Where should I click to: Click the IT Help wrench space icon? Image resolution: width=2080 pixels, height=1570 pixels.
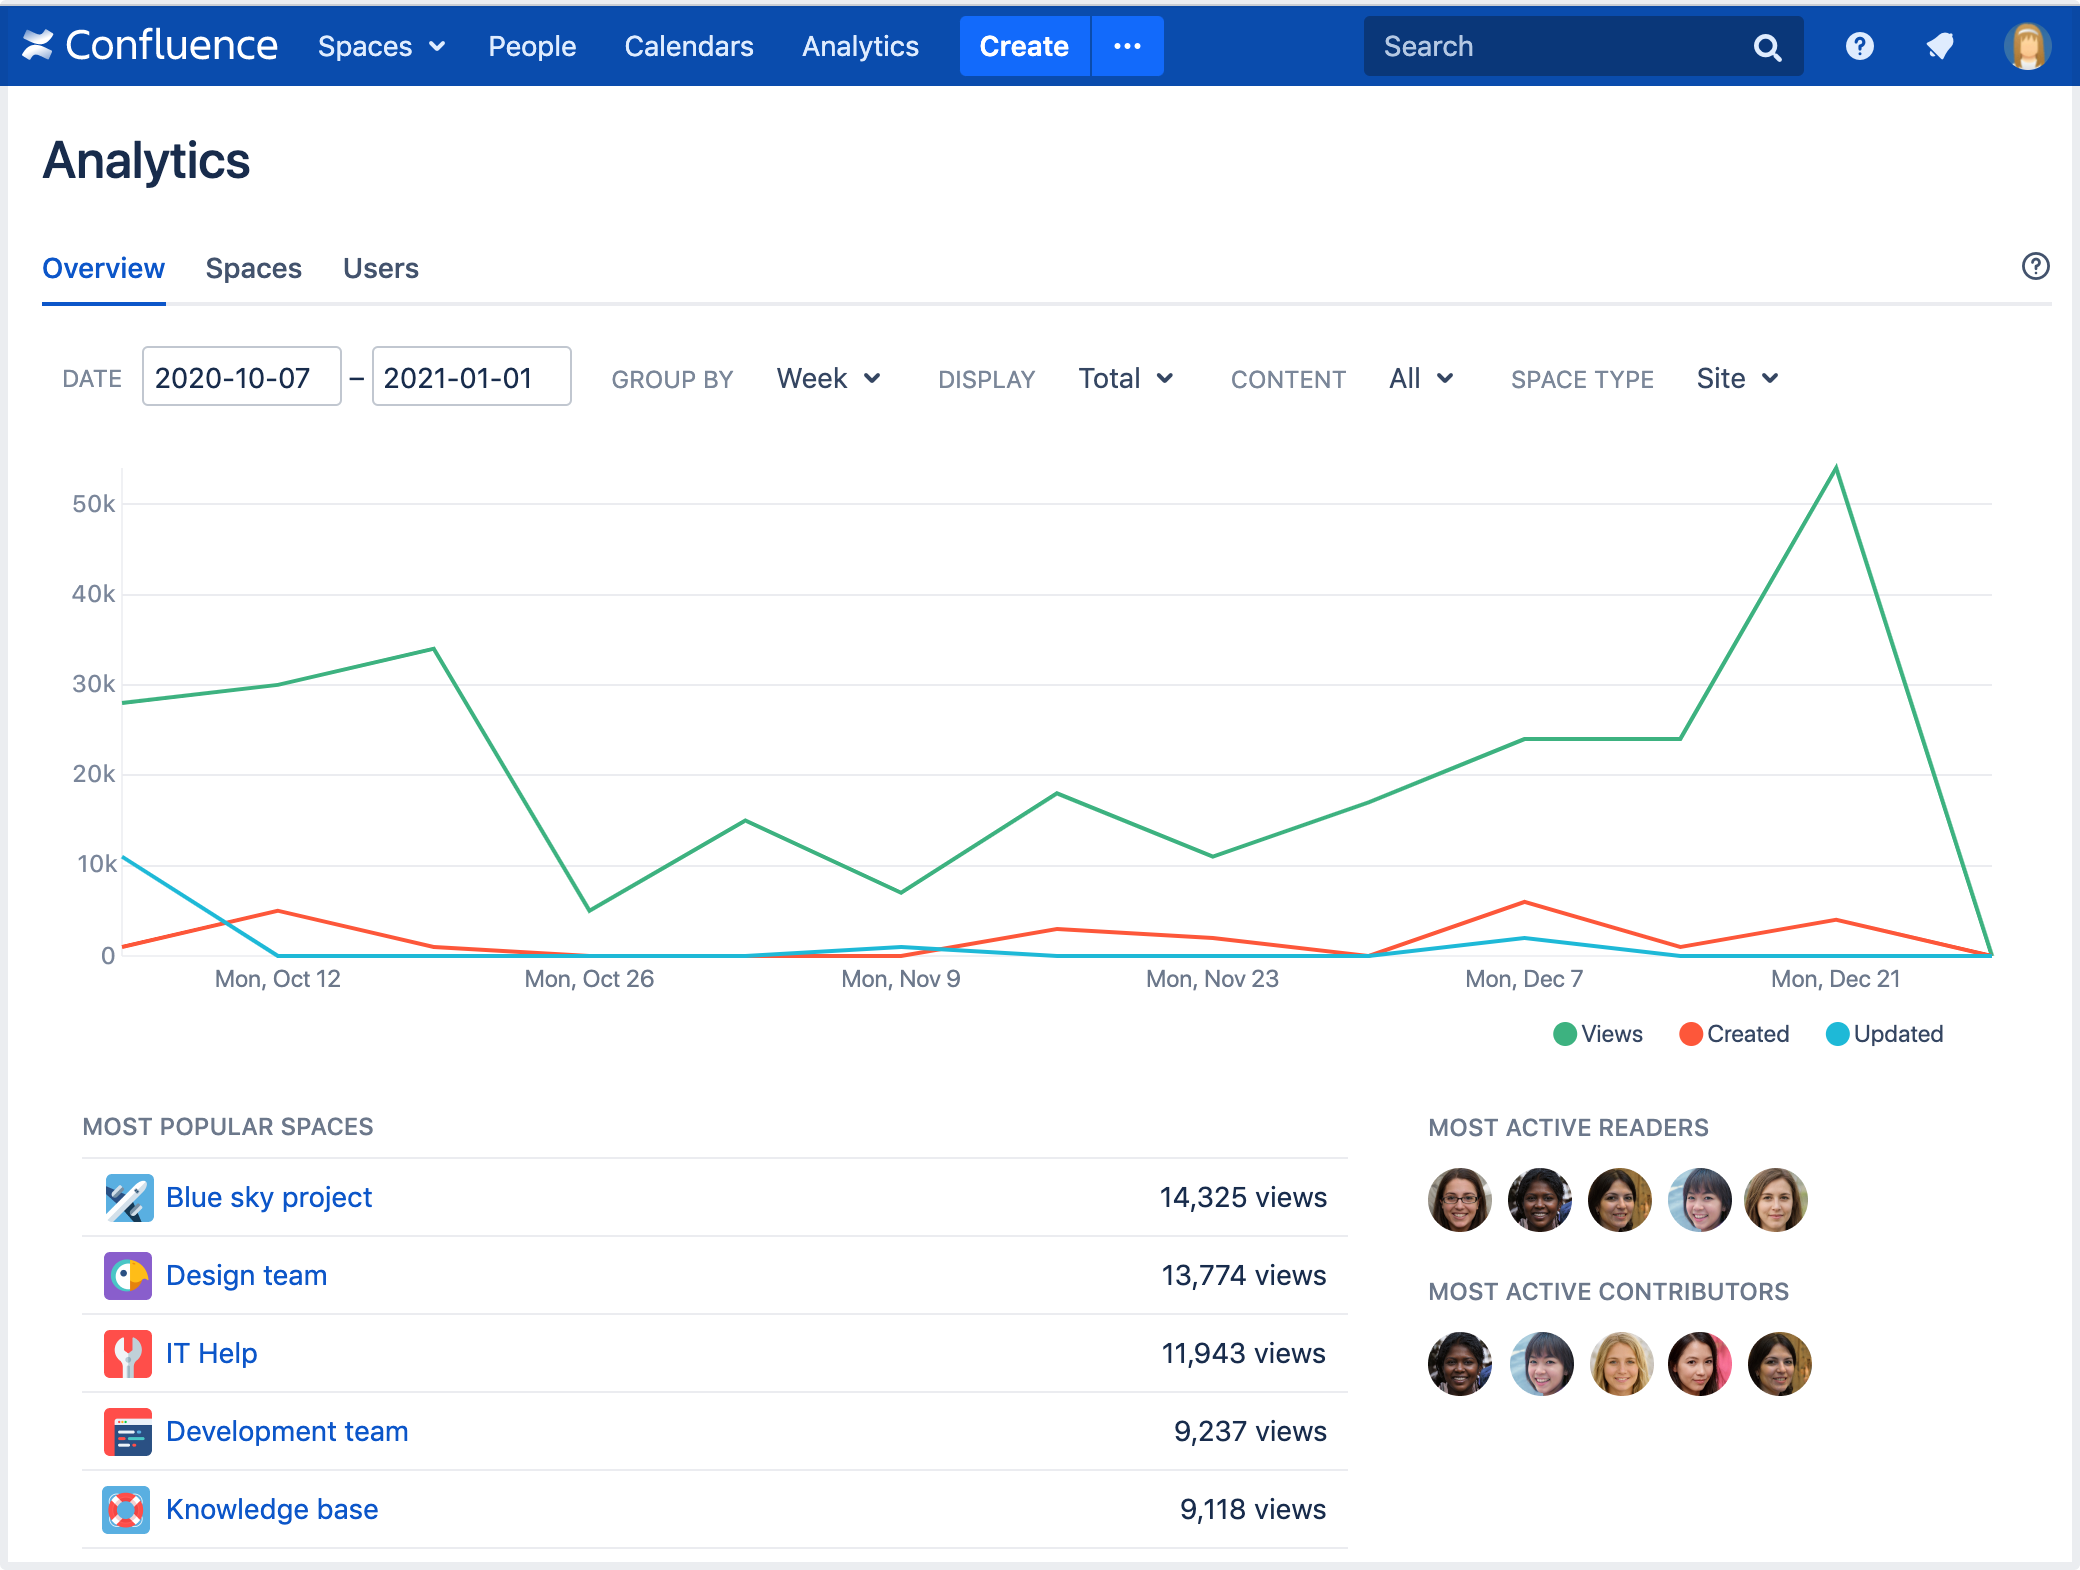[x=128, y=1353]
